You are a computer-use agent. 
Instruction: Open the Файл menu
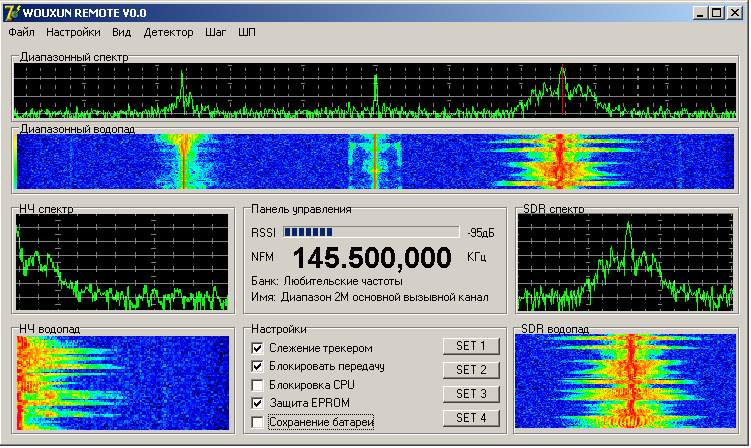point(21,33)
